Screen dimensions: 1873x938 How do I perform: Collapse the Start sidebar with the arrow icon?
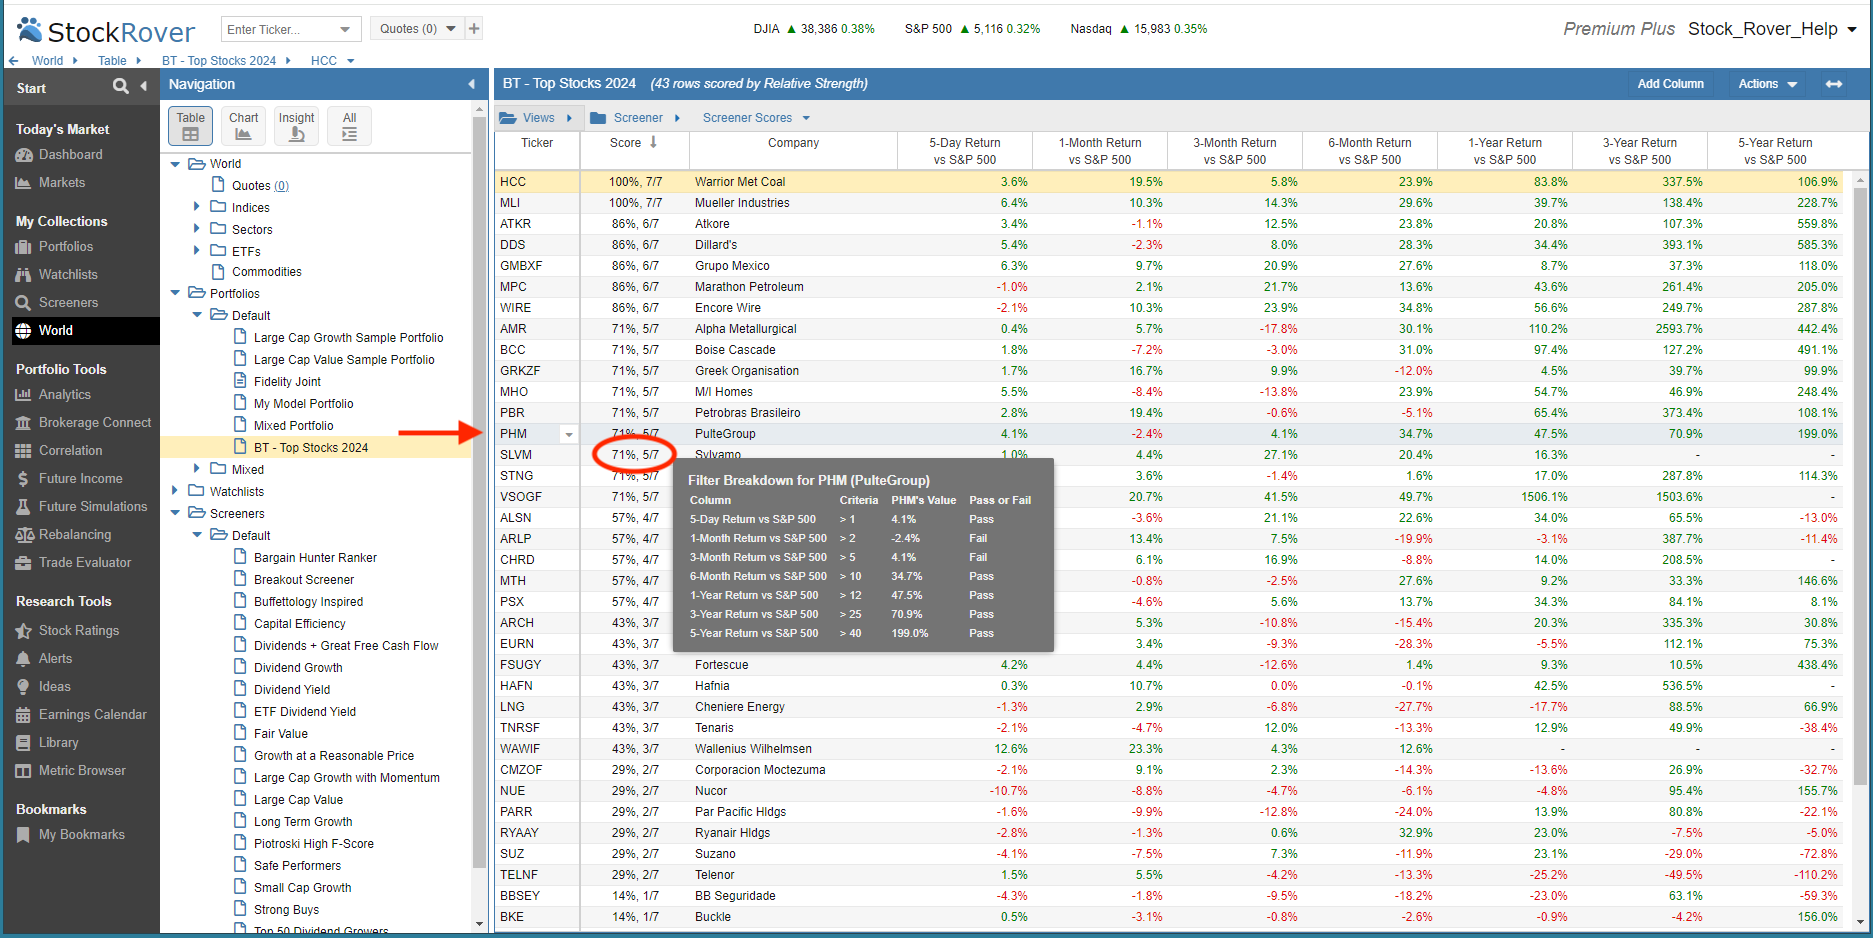pyautogui.click(x=143, y=87)
